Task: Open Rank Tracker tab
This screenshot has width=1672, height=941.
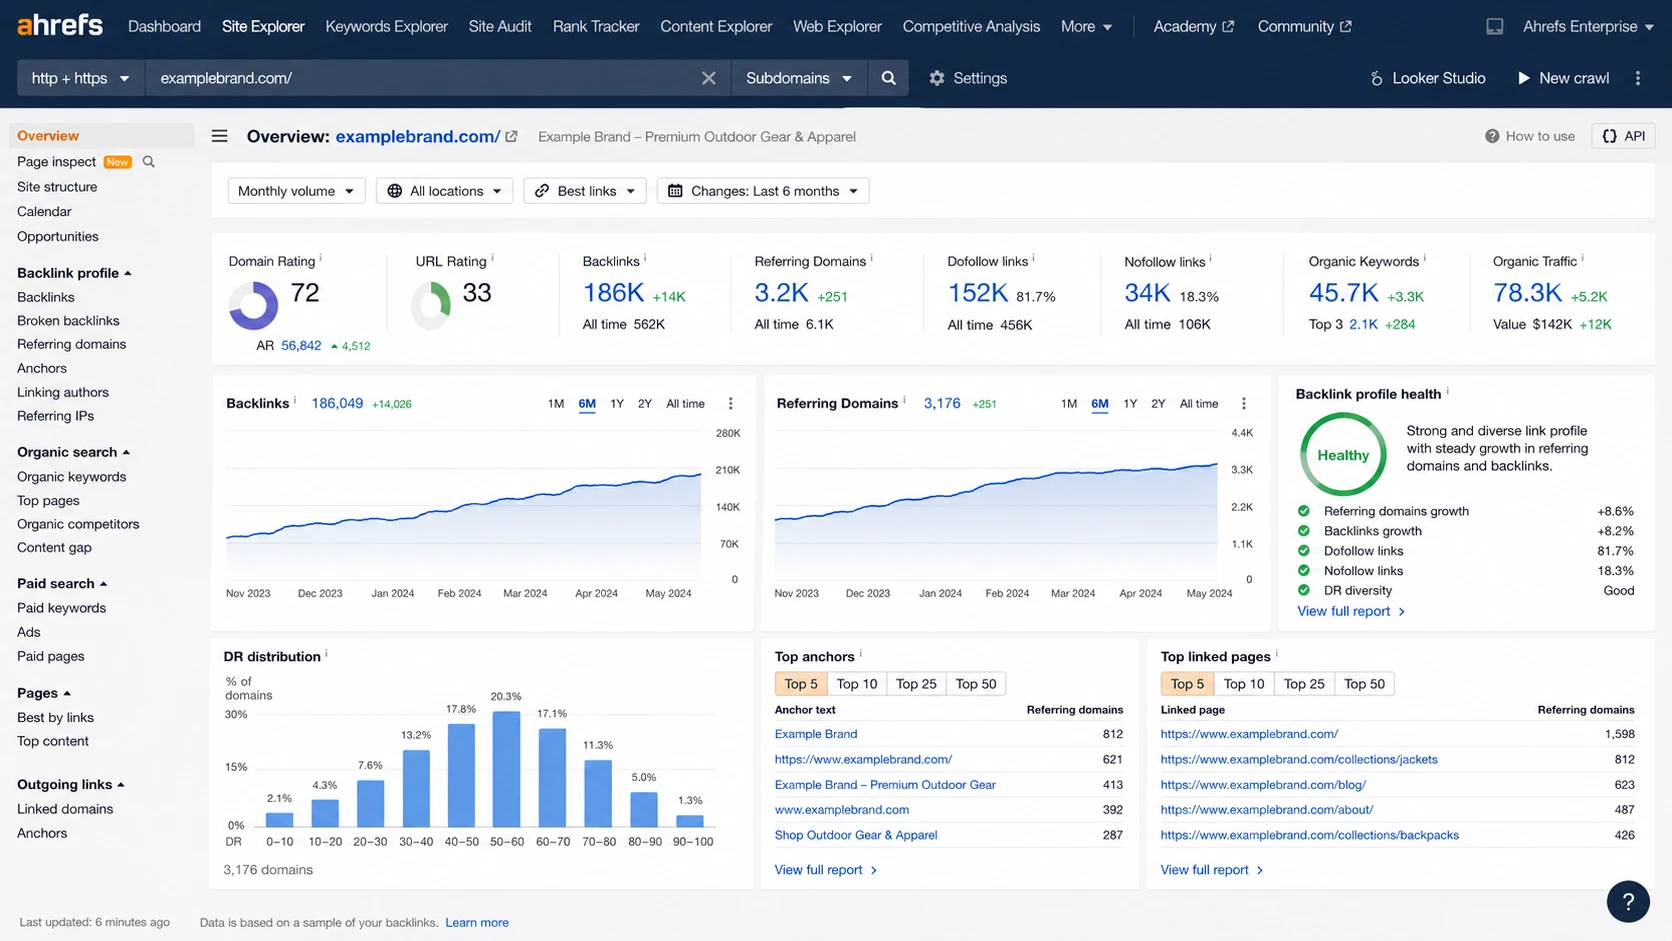Action: point(596,27)
